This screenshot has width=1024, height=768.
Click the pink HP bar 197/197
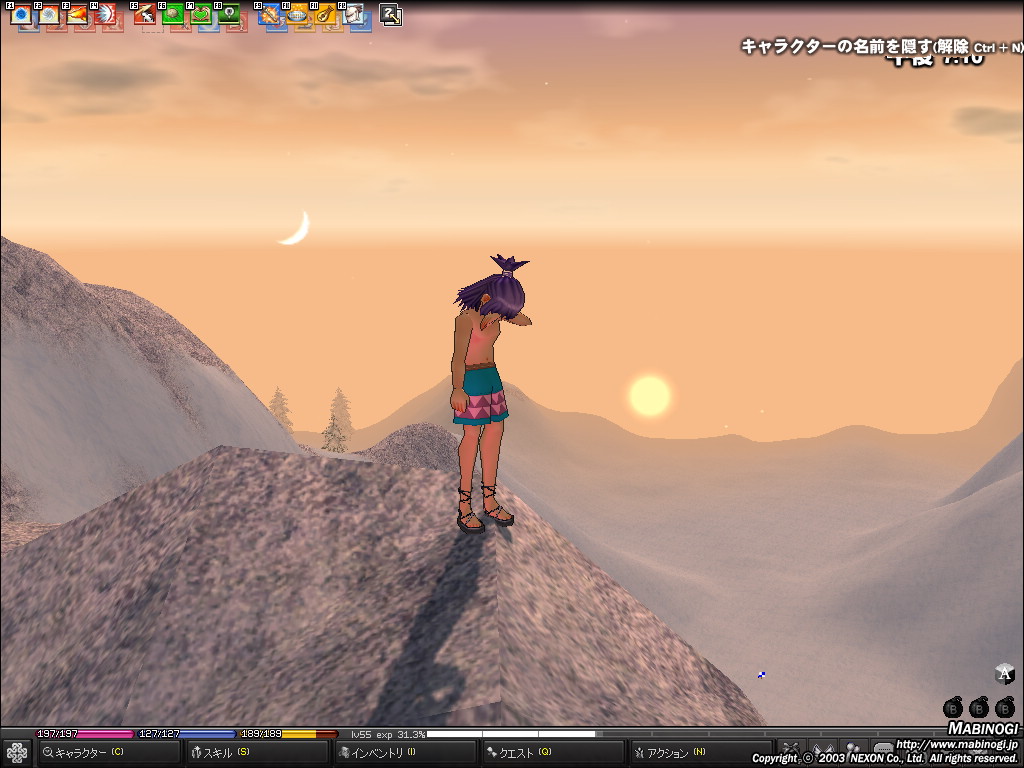click(85, 734)
